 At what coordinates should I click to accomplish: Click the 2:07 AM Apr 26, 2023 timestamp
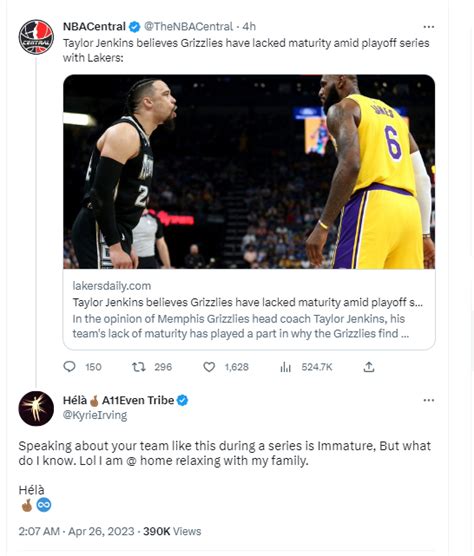(x=76, y=531)
